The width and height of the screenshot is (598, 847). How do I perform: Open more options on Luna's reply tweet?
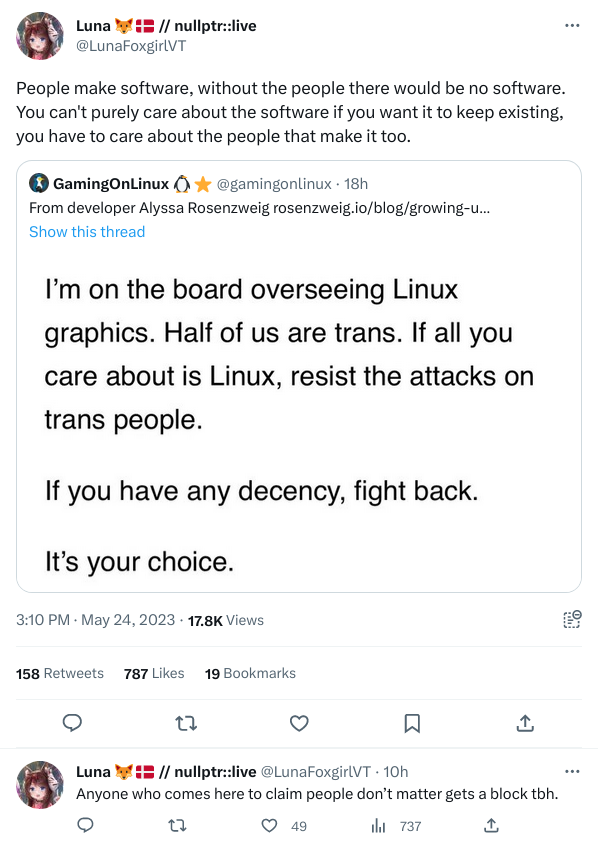tap(572, 771)
